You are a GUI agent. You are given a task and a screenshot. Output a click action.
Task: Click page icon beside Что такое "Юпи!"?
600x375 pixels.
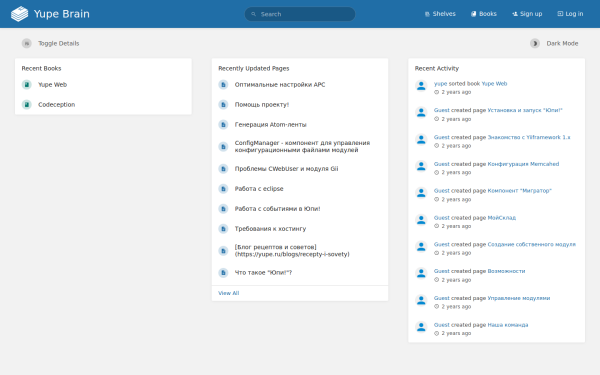click(x=223, y=272)
